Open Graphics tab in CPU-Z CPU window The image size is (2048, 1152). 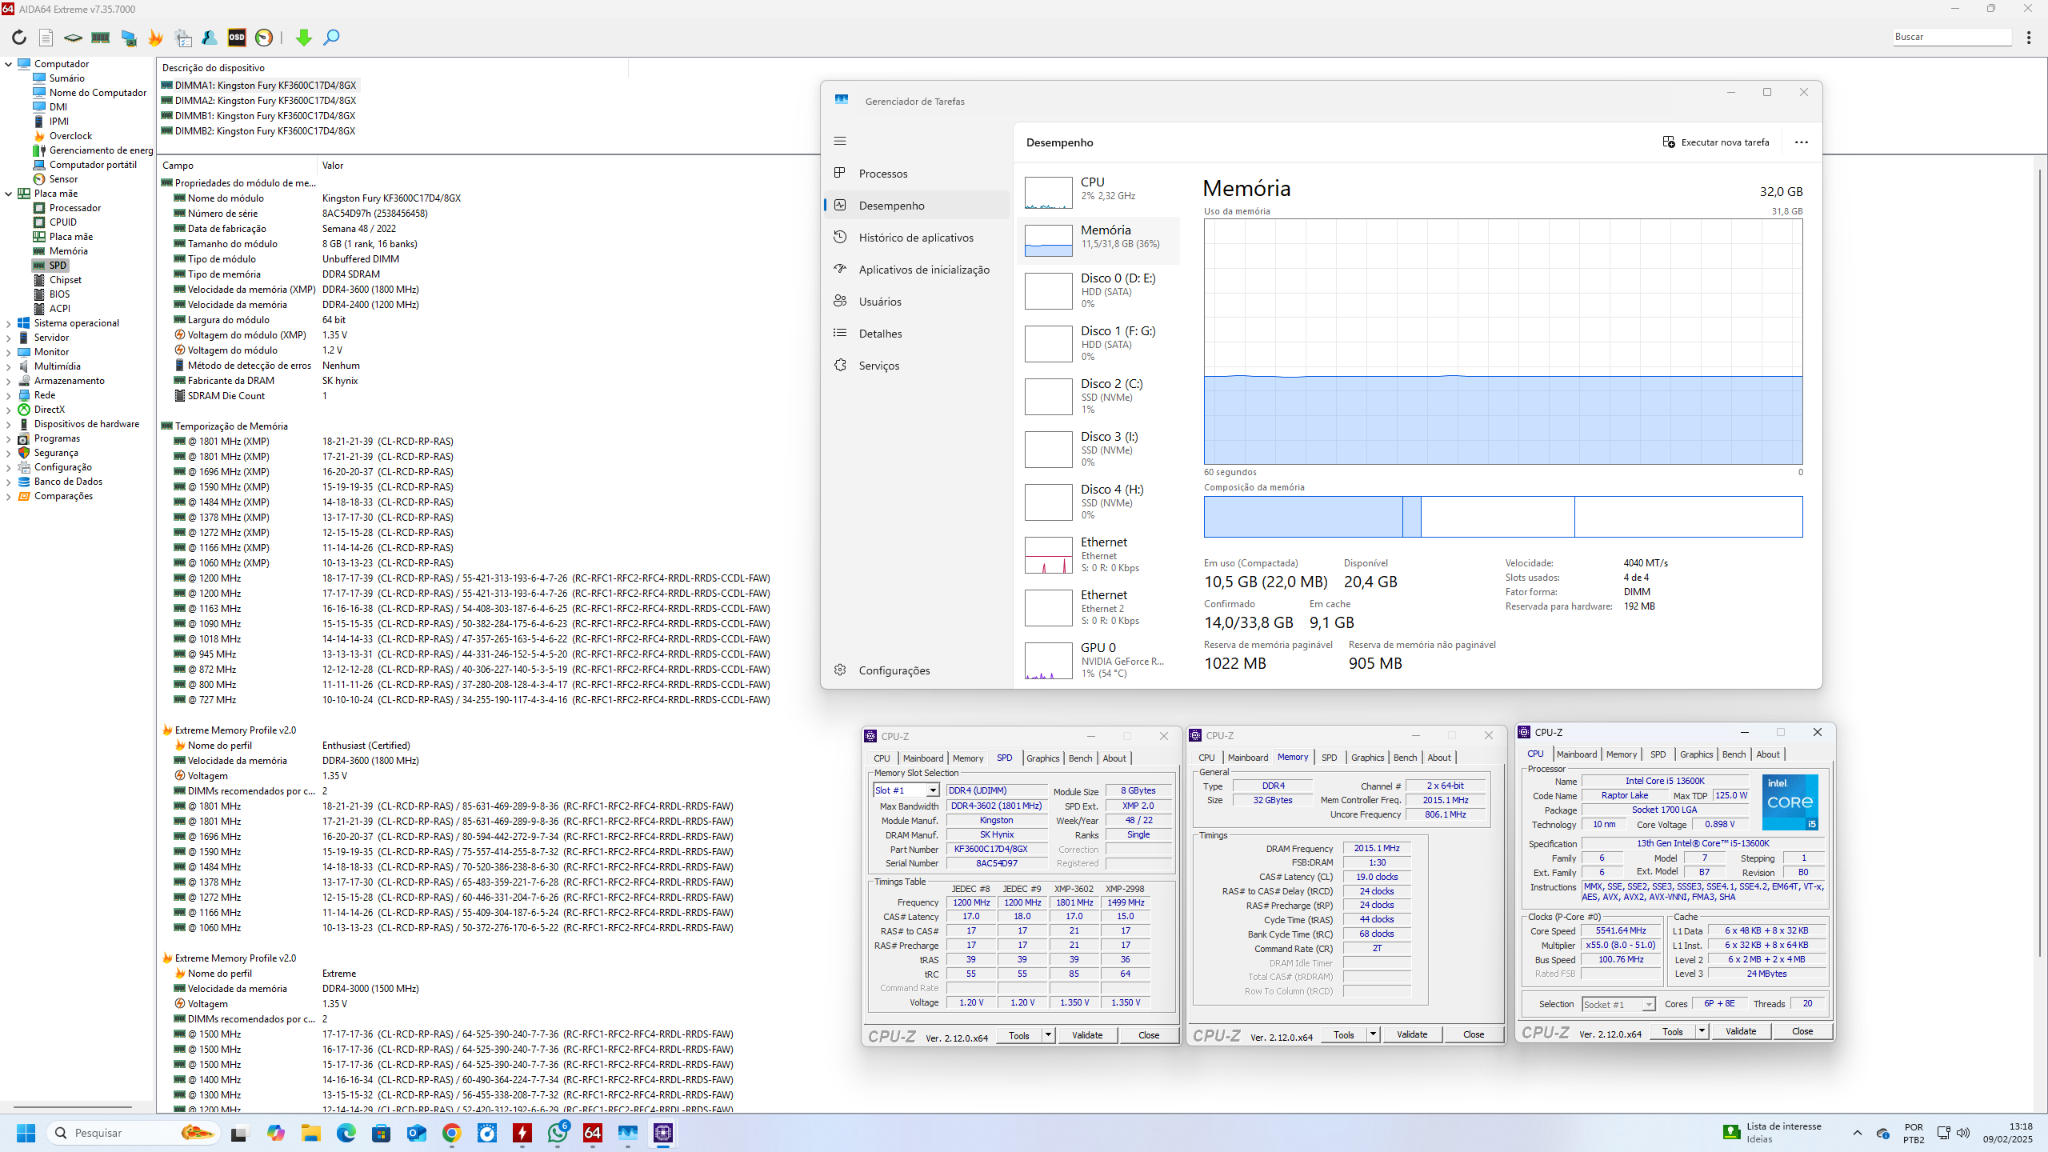(1696, 754)
